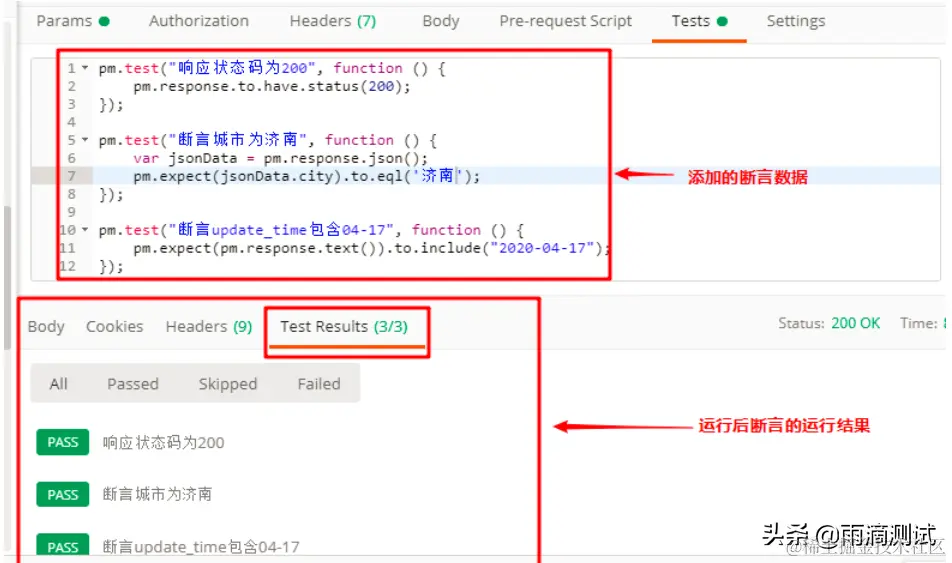Viewport: 952px width, 563px height.
Task: Filter test results by Passed
Action: tap(133, 384)
